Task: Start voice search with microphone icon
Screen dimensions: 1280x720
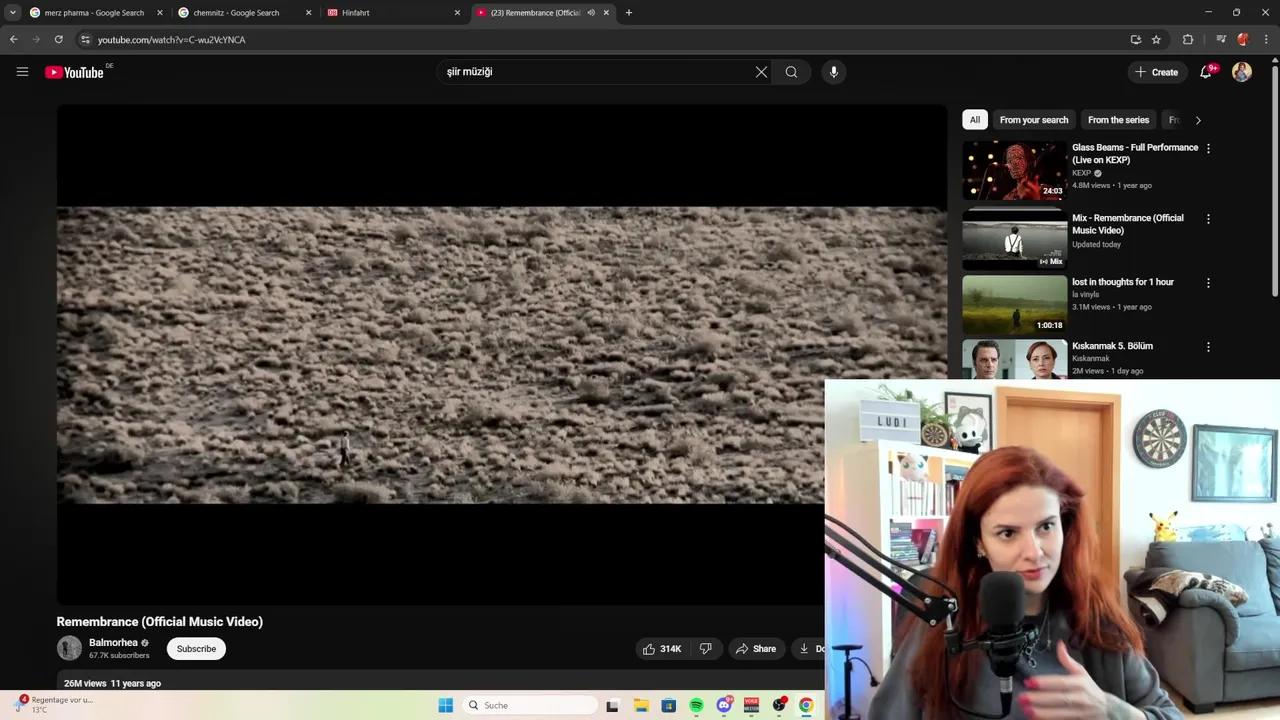Action: point(833,72)
